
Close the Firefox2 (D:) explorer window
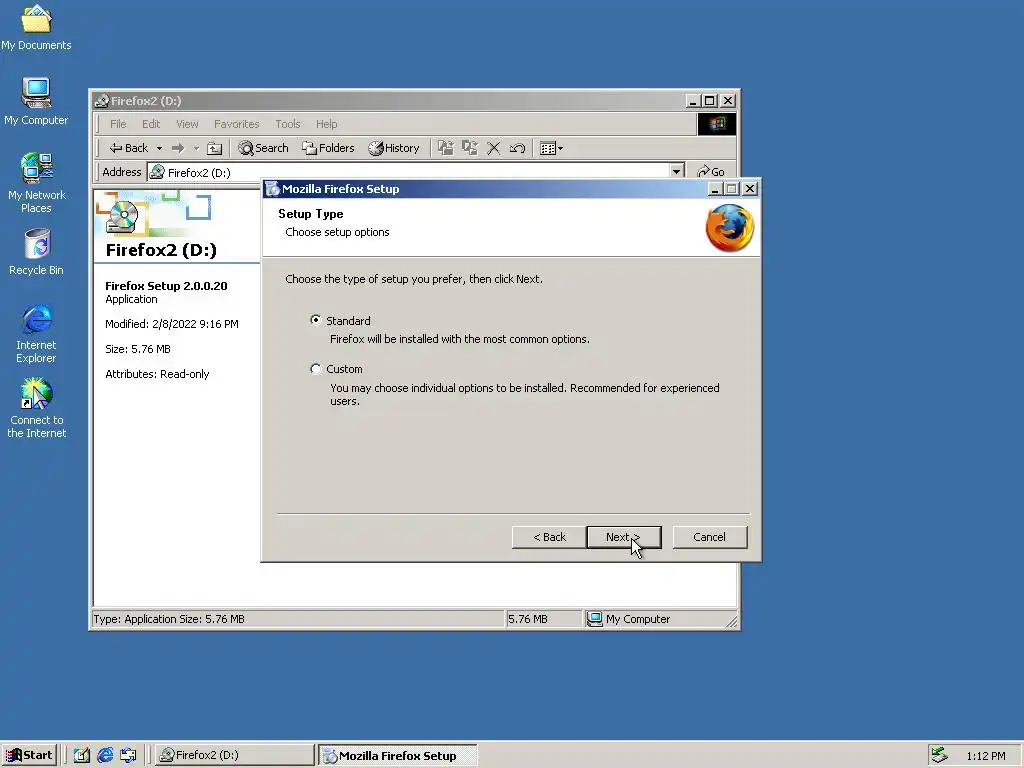pyautogui.click(x=728, y=101)
